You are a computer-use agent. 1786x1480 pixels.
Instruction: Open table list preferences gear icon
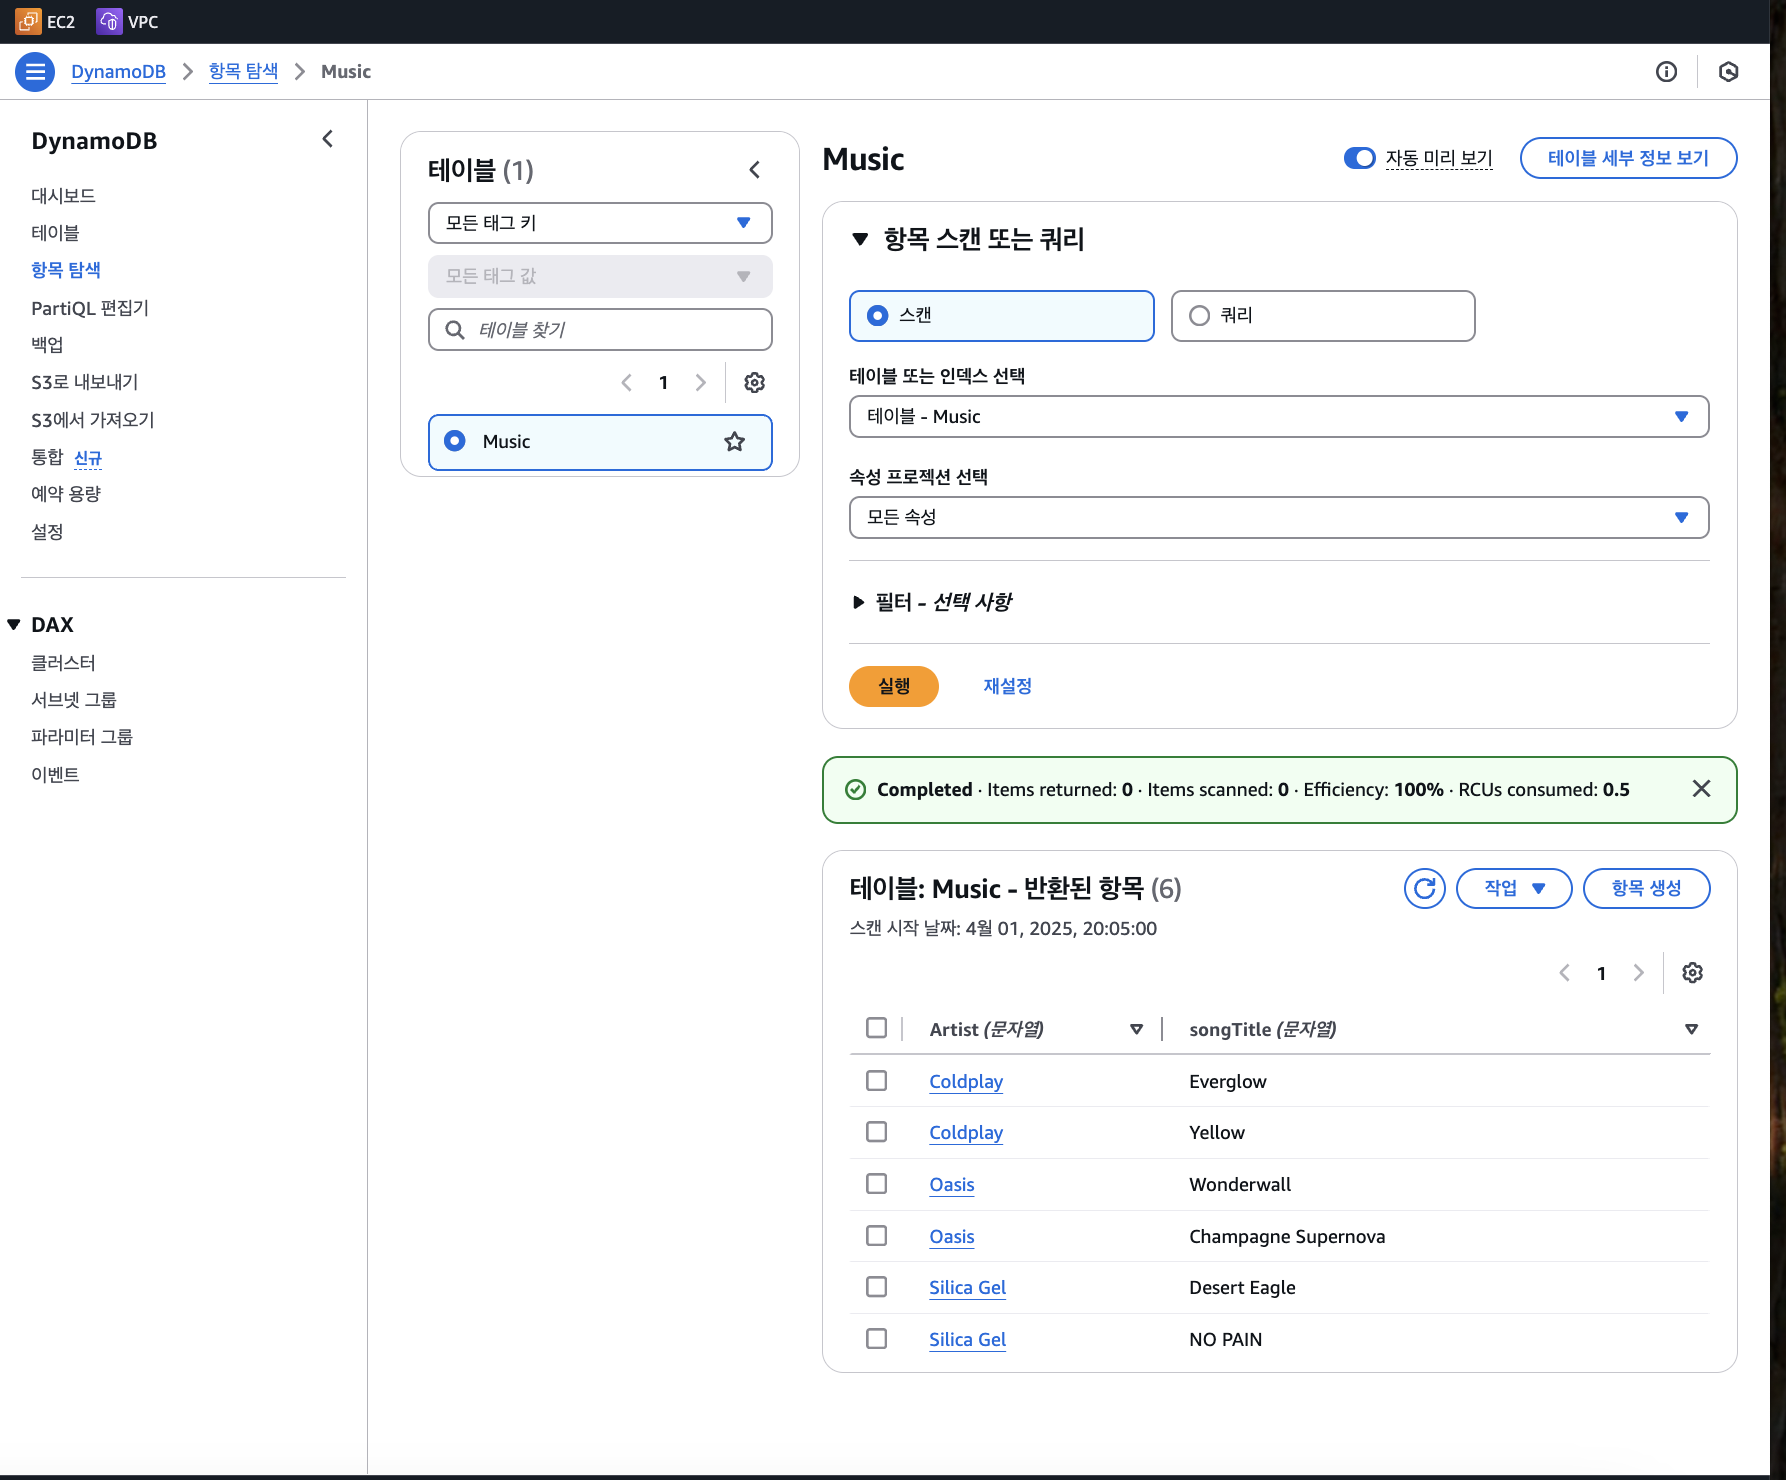pyautogui.click(x=755, y=383)
